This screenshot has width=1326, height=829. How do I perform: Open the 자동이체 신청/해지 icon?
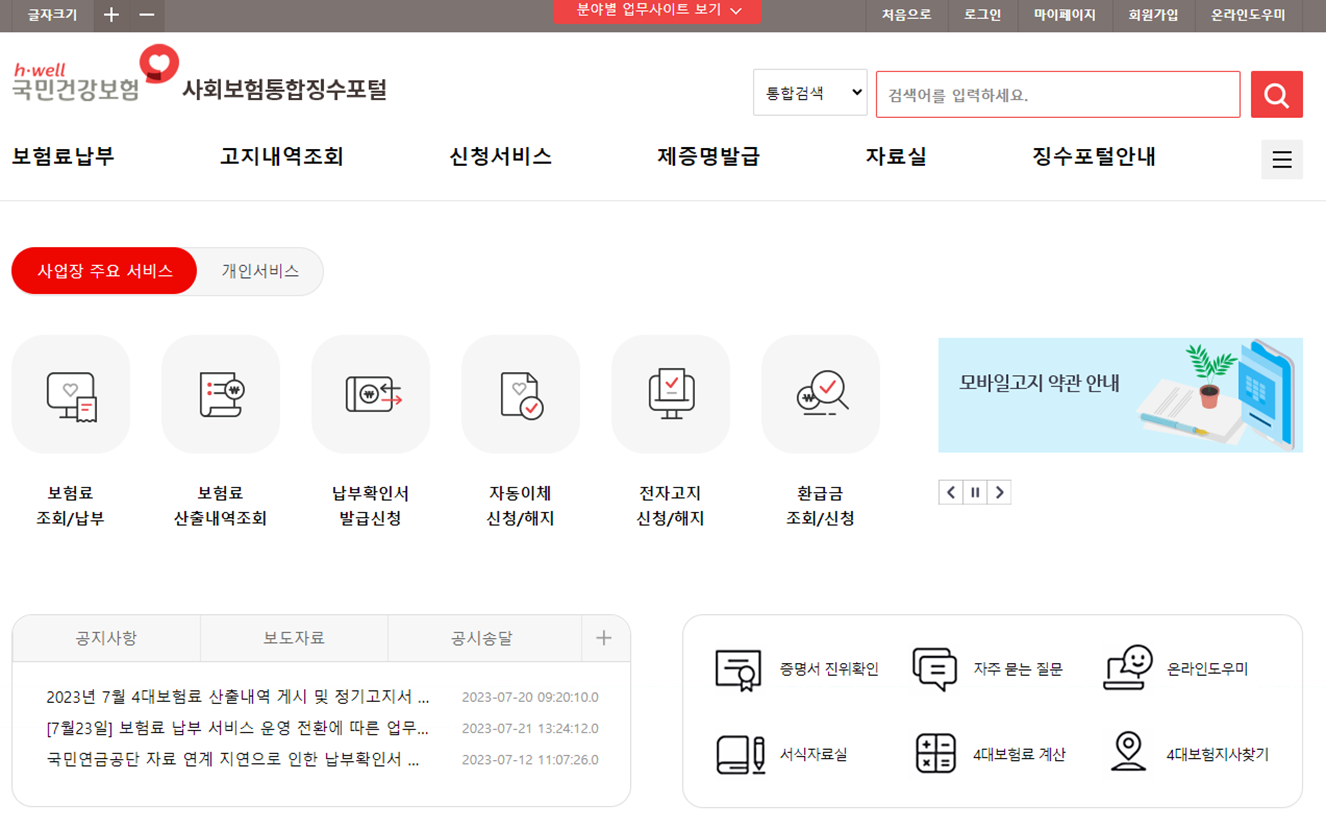pyautogui.click(x=521, y=394)
